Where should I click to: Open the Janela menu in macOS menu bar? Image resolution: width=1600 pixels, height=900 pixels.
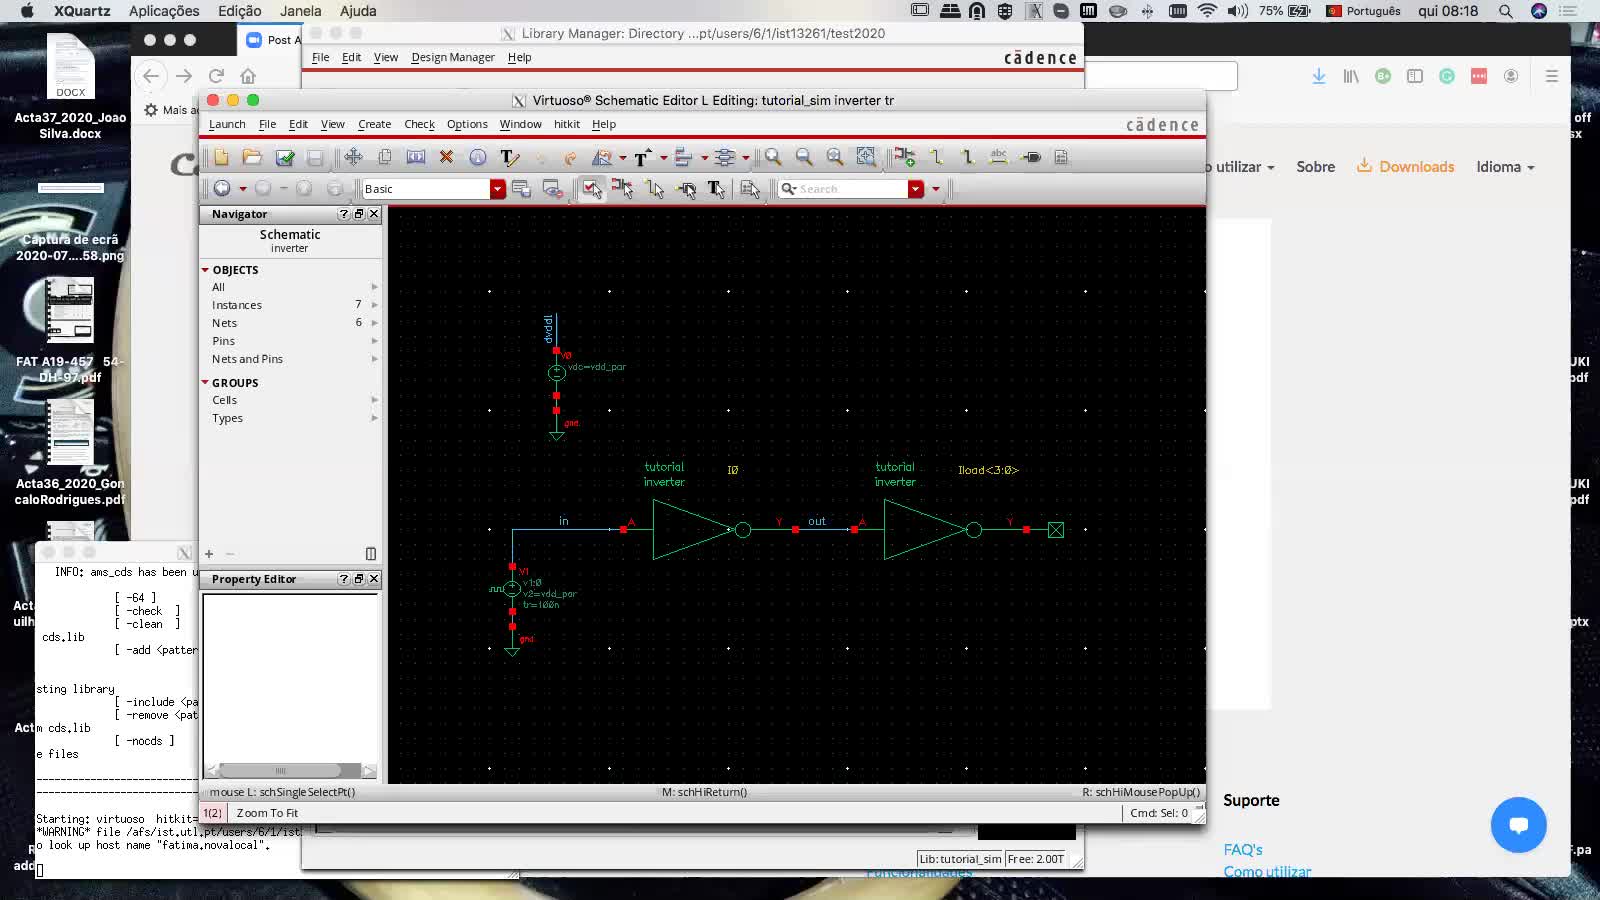tap(300, 11)
